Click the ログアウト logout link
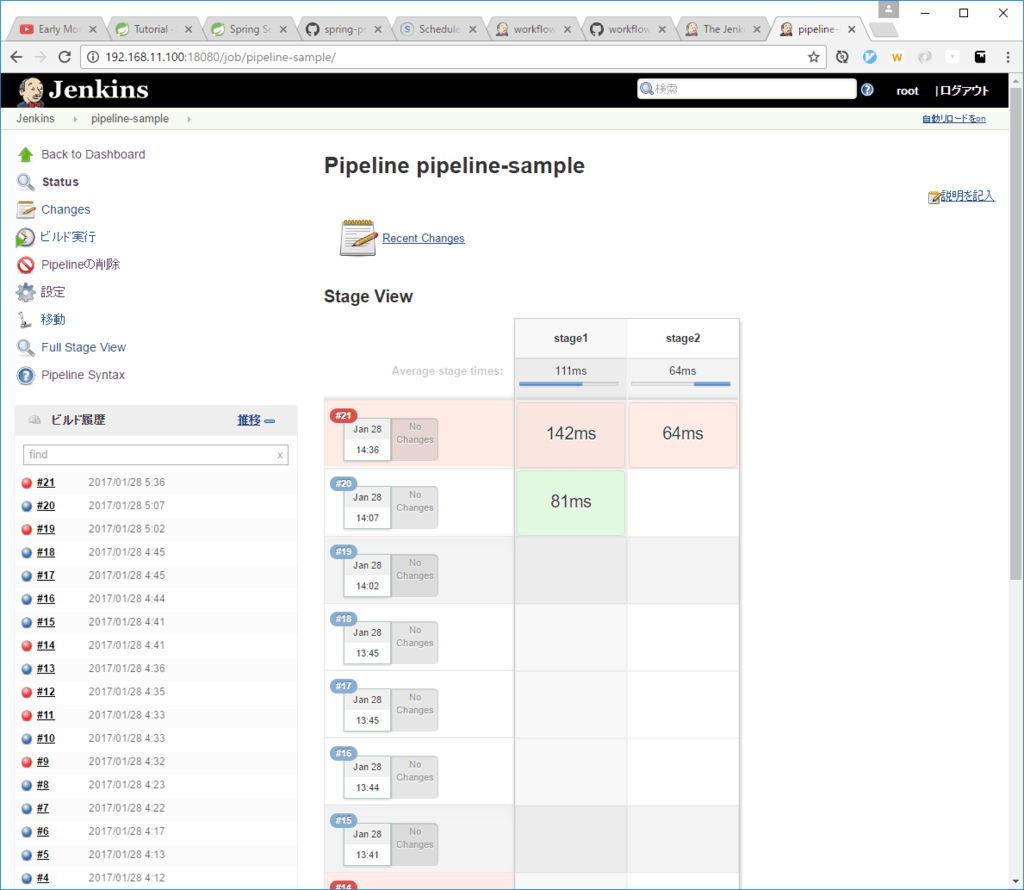 tap(964, 90)
